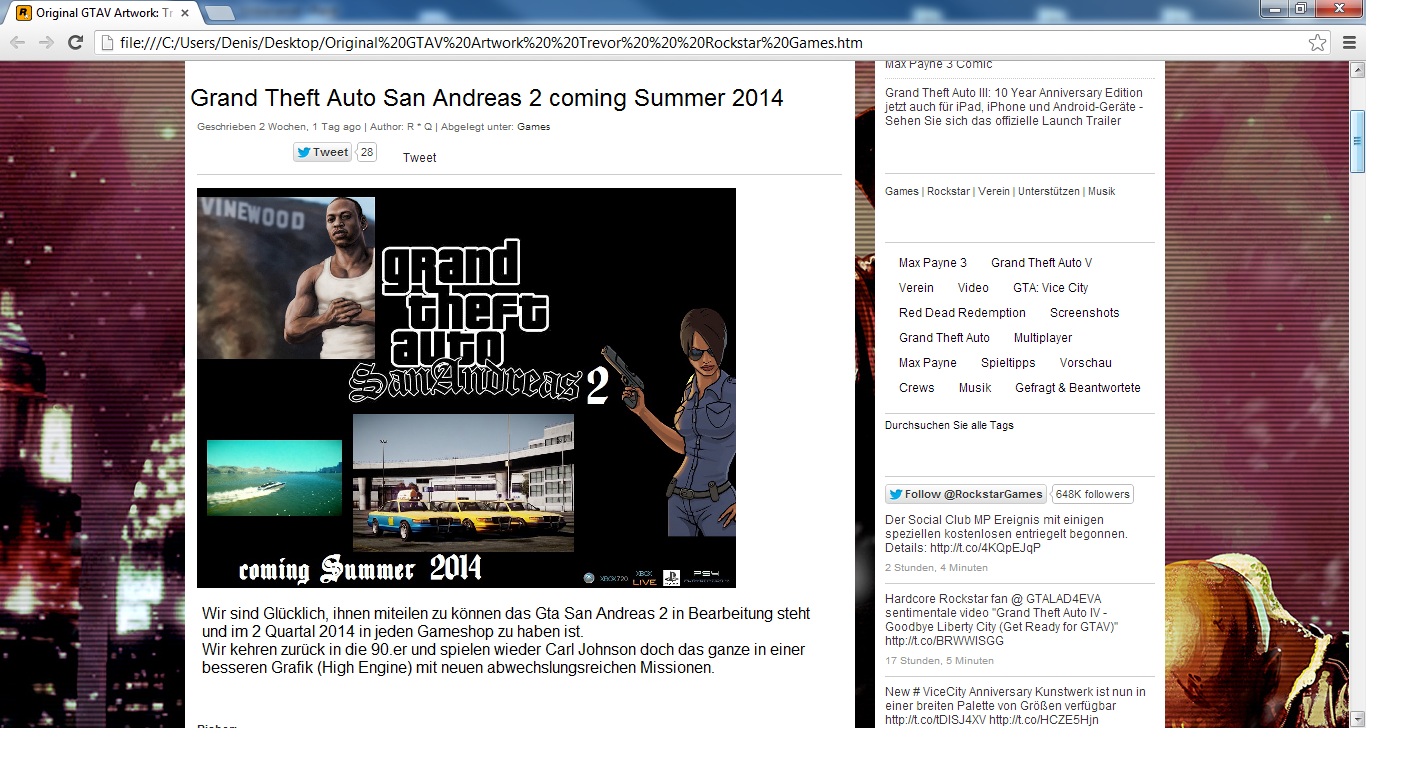Open the Red Dead Redemption tag

click(x=962, y=313)
